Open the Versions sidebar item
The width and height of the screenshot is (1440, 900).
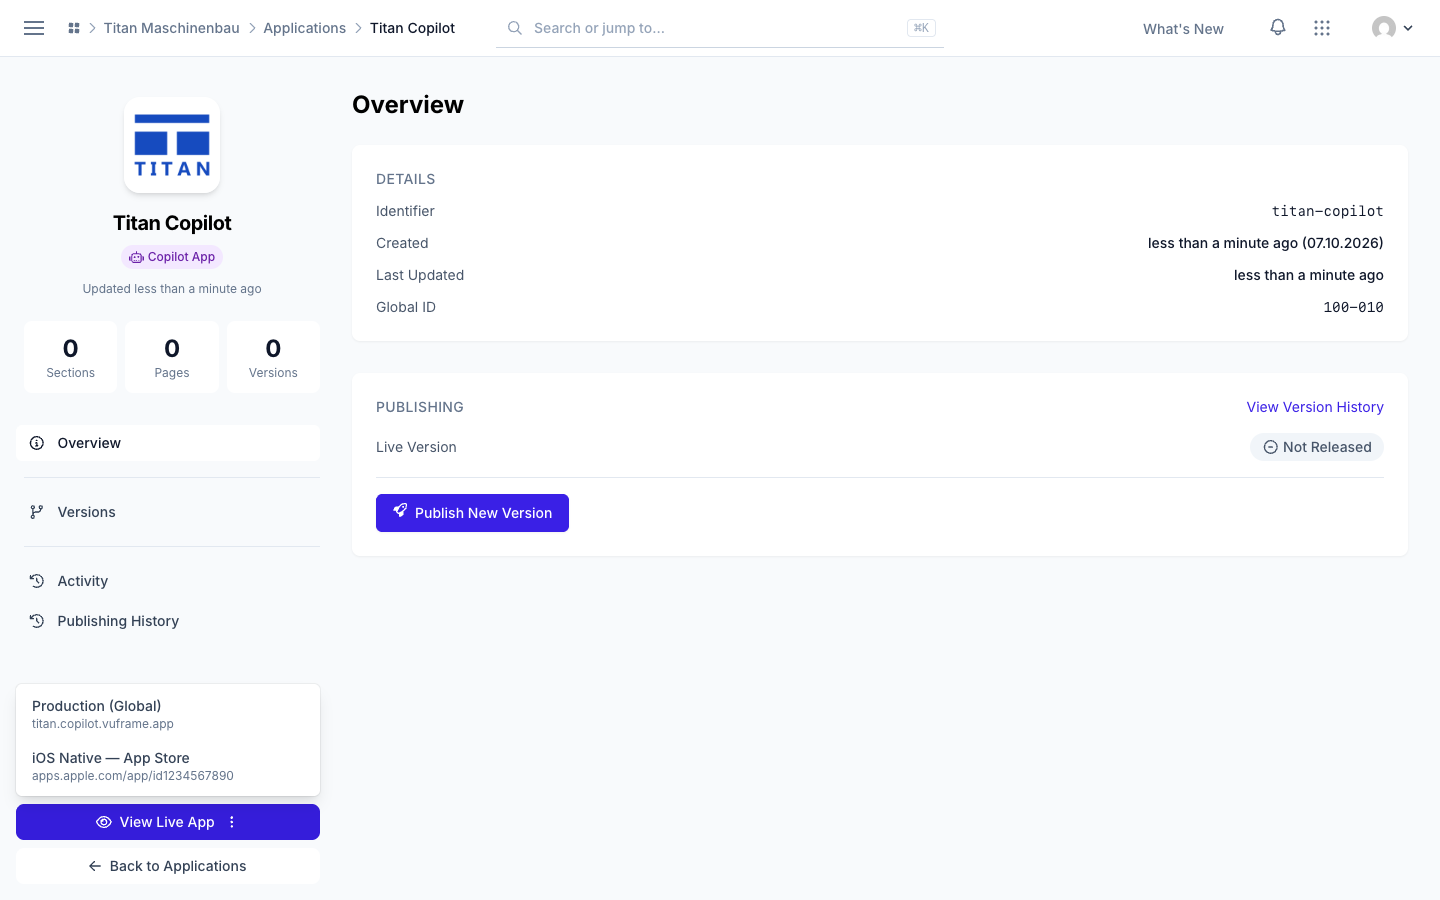click(x=168, y=512)
